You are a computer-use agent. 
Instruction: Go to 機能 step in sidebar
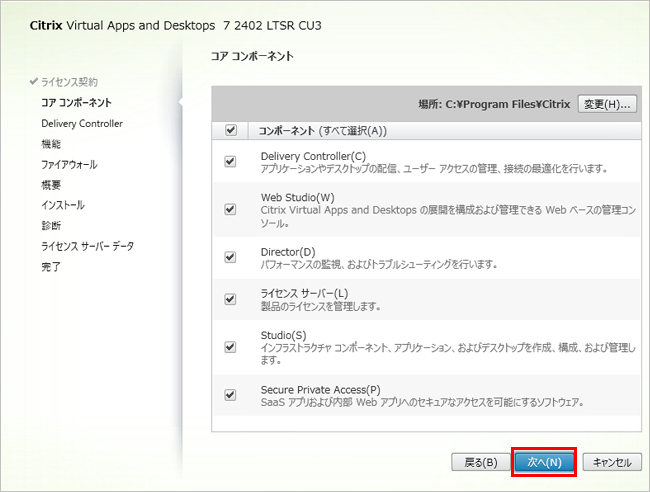[x=51, y=144]
